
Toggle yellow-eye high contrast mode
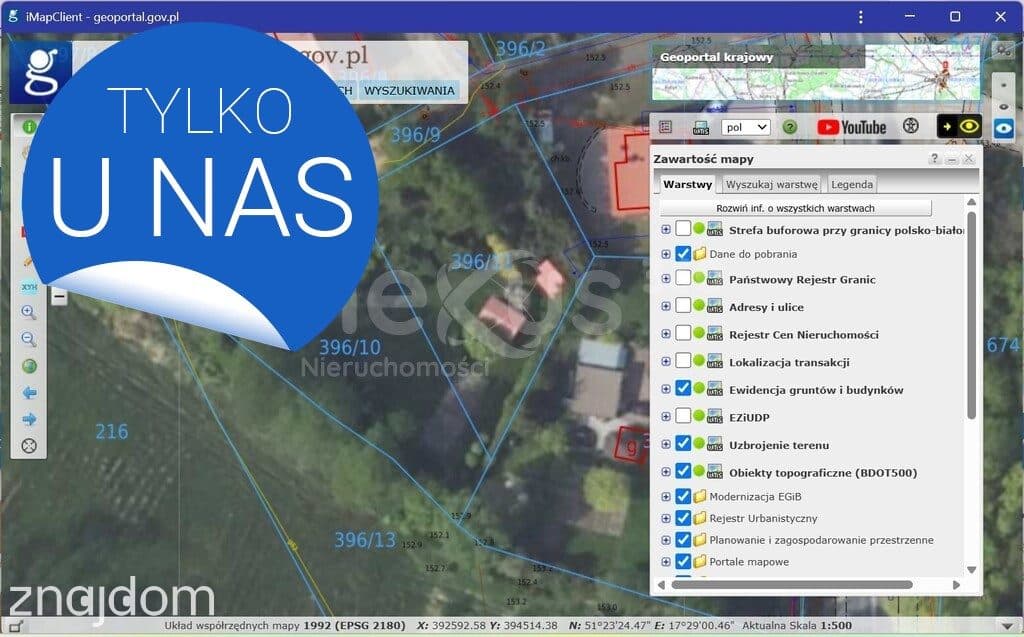click(x=959, y=126)
